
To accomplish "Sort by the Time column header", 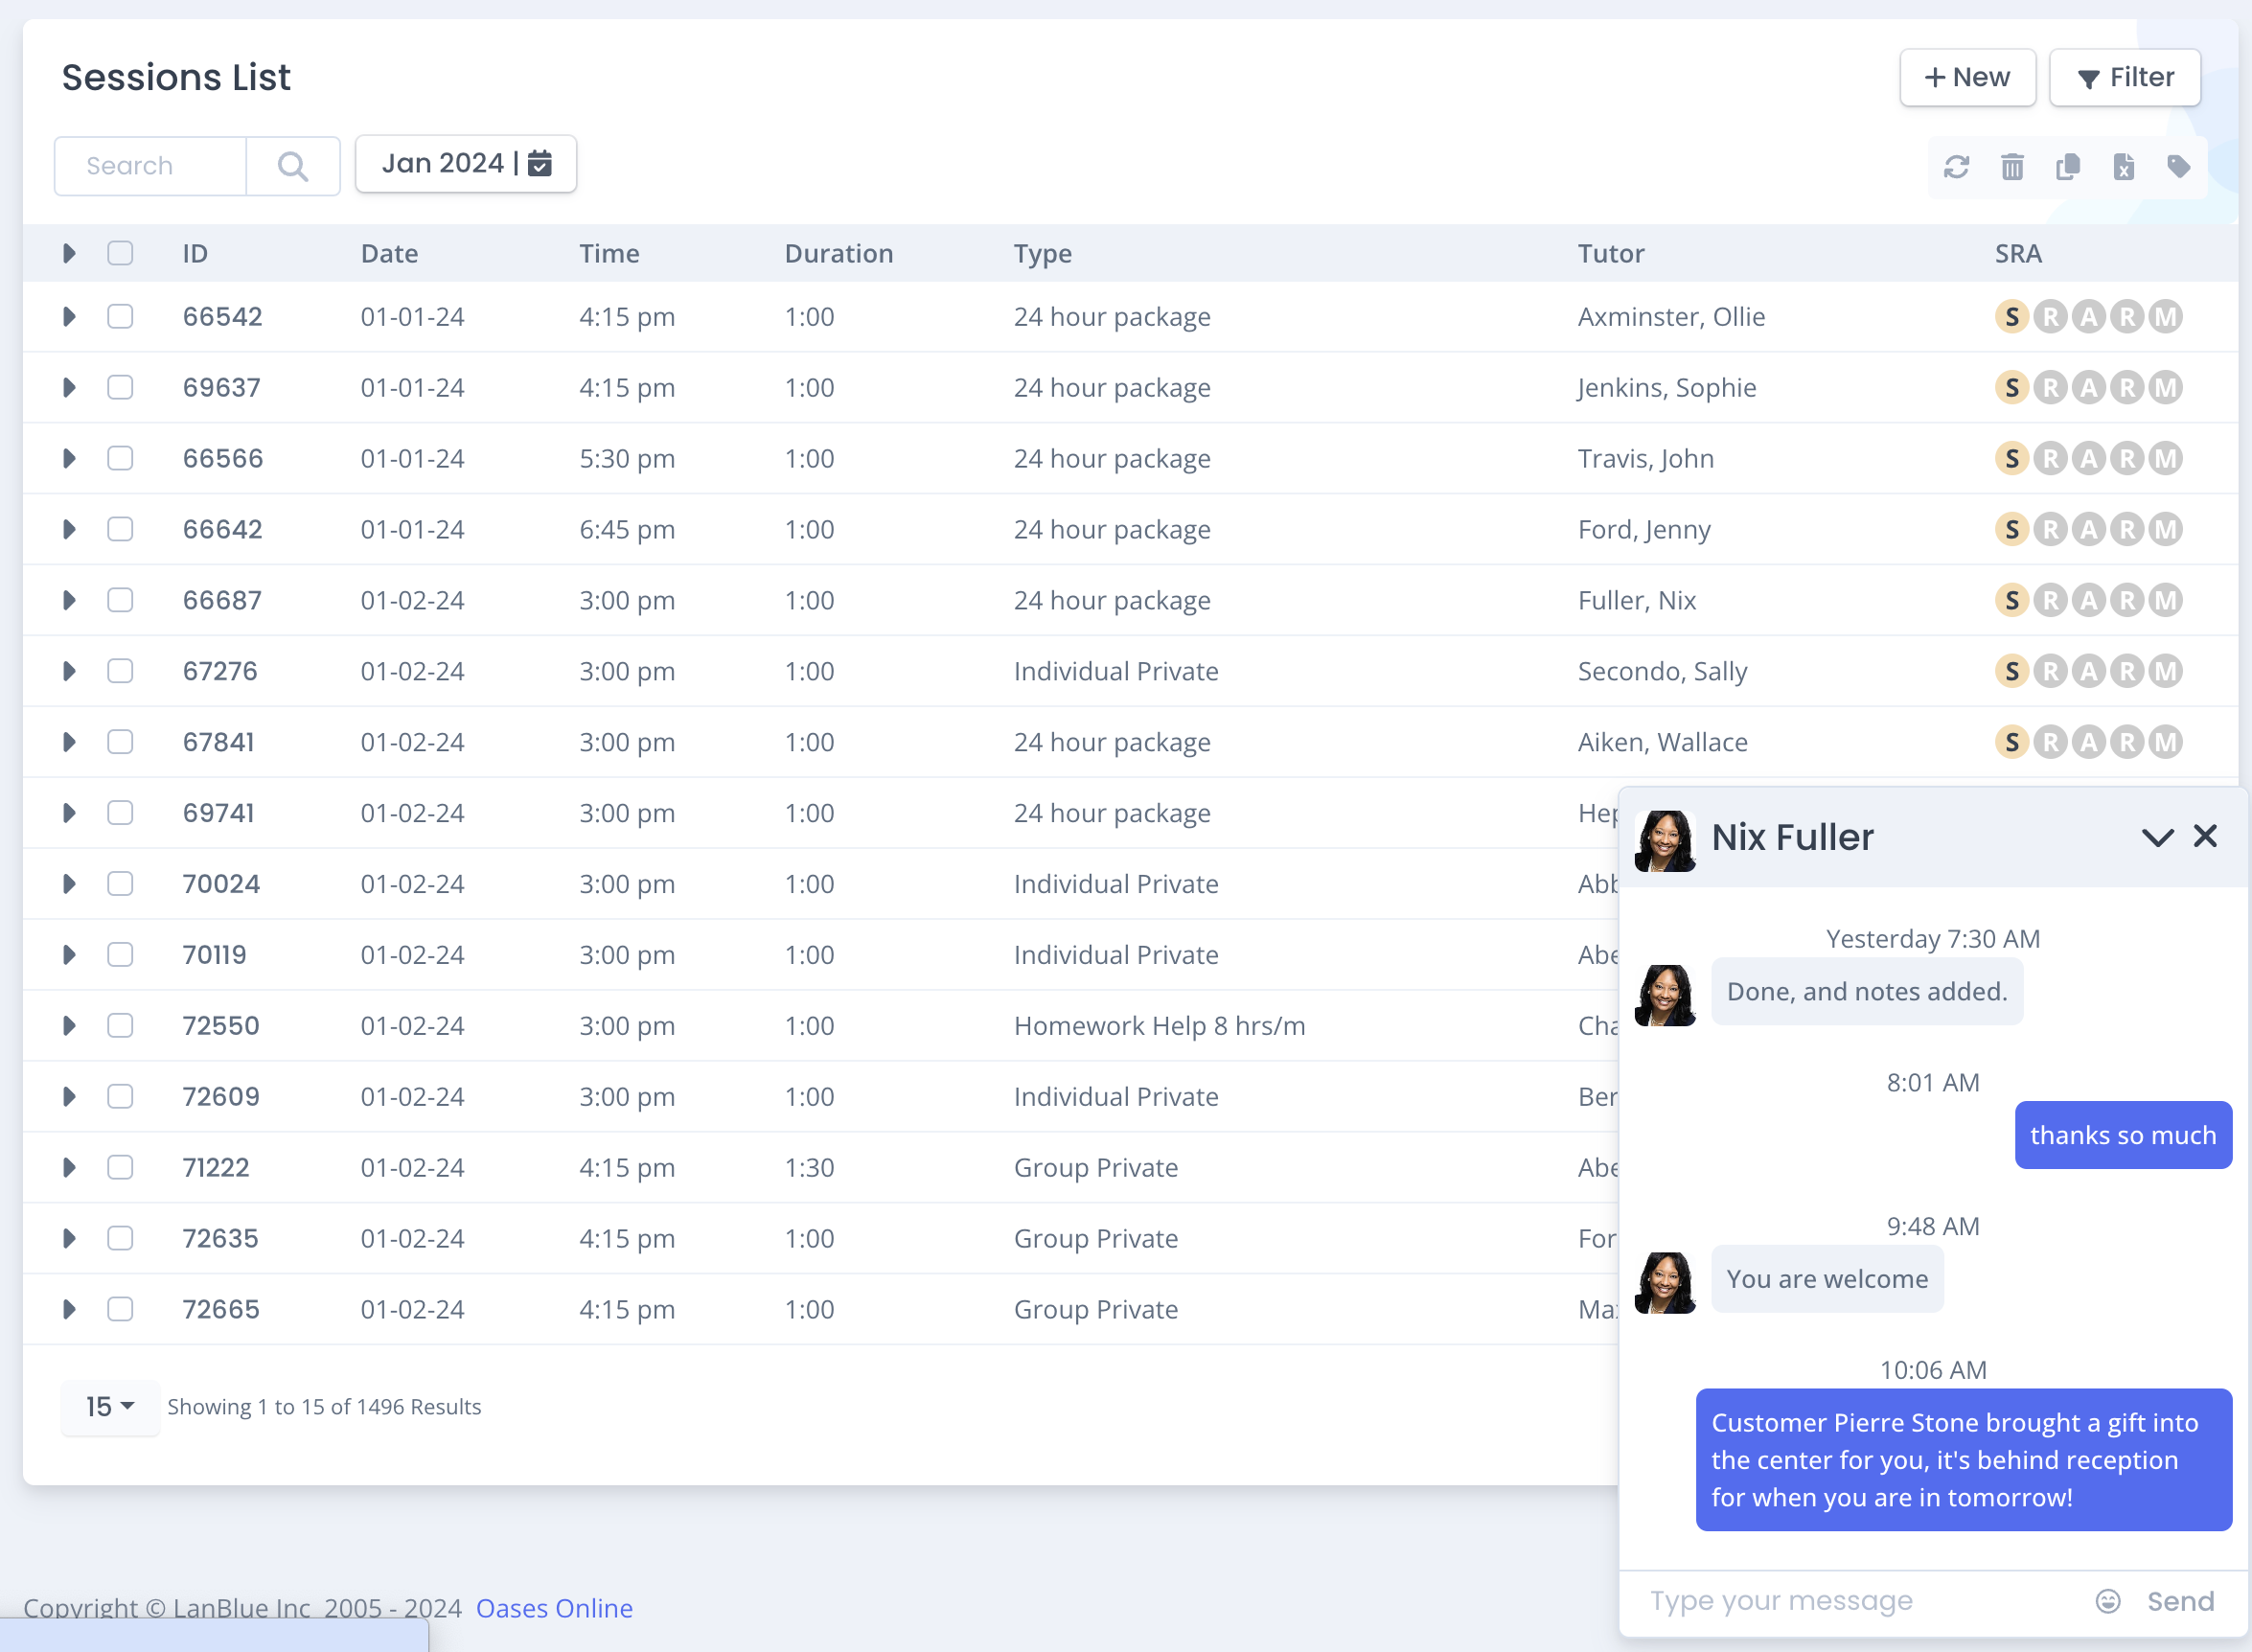I will point(609,254).
